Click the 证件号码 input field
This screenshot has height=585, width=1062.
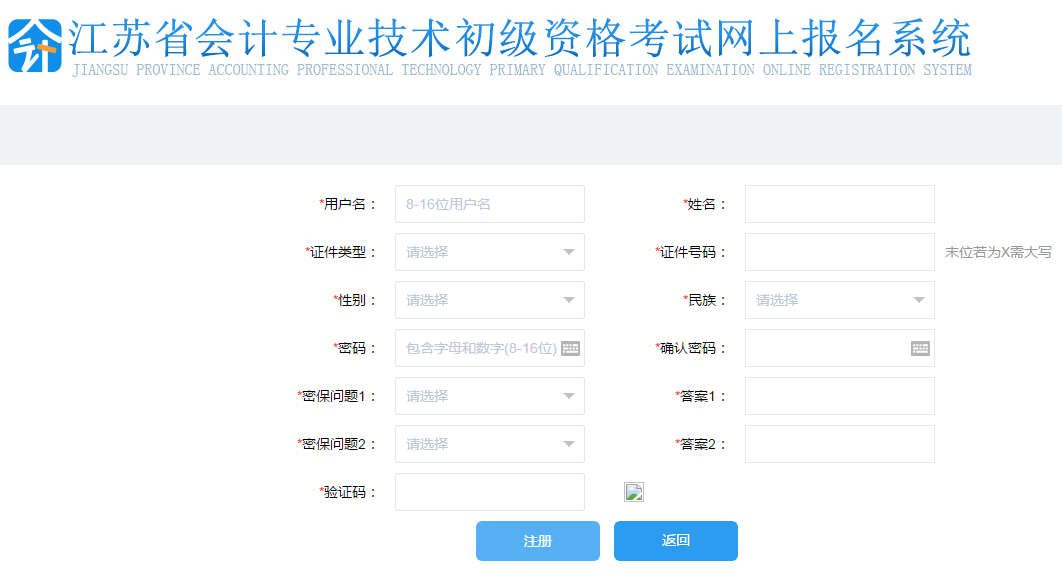pyautogui.click(x=839, y=252)
